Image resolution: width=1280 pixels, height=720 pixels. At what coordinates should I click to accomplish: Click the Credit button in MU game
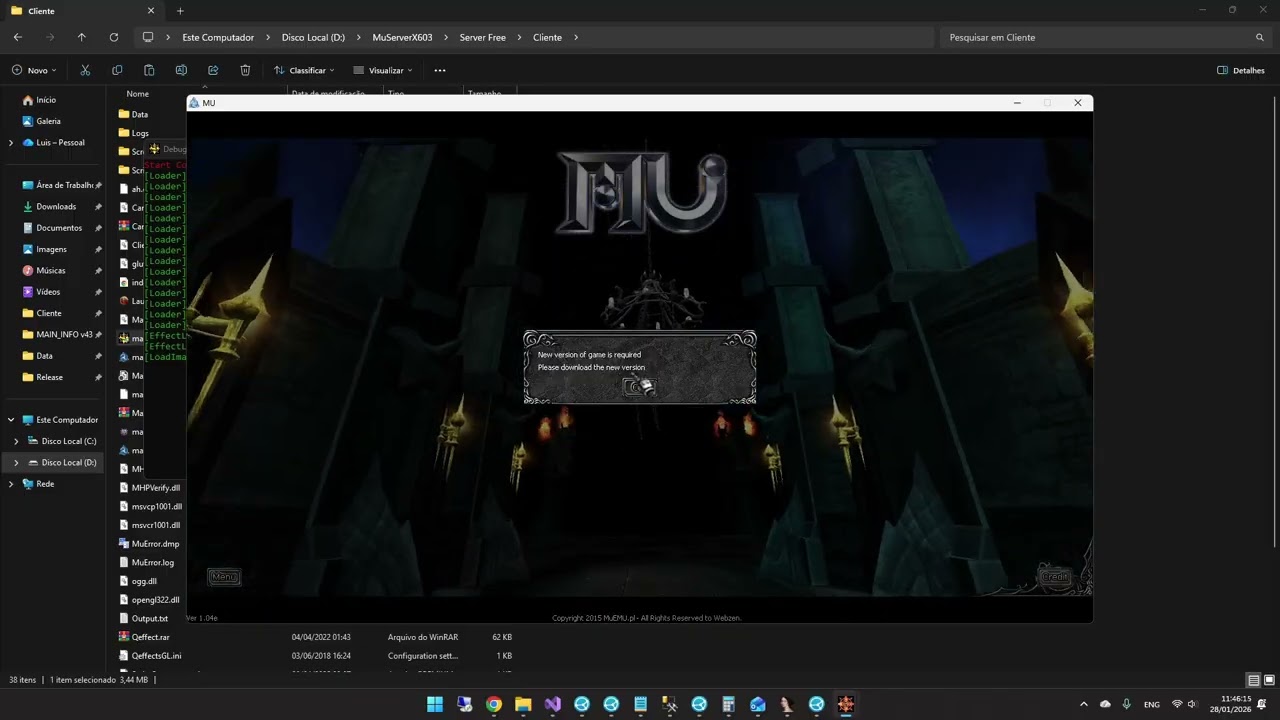tap(1056, 576)
